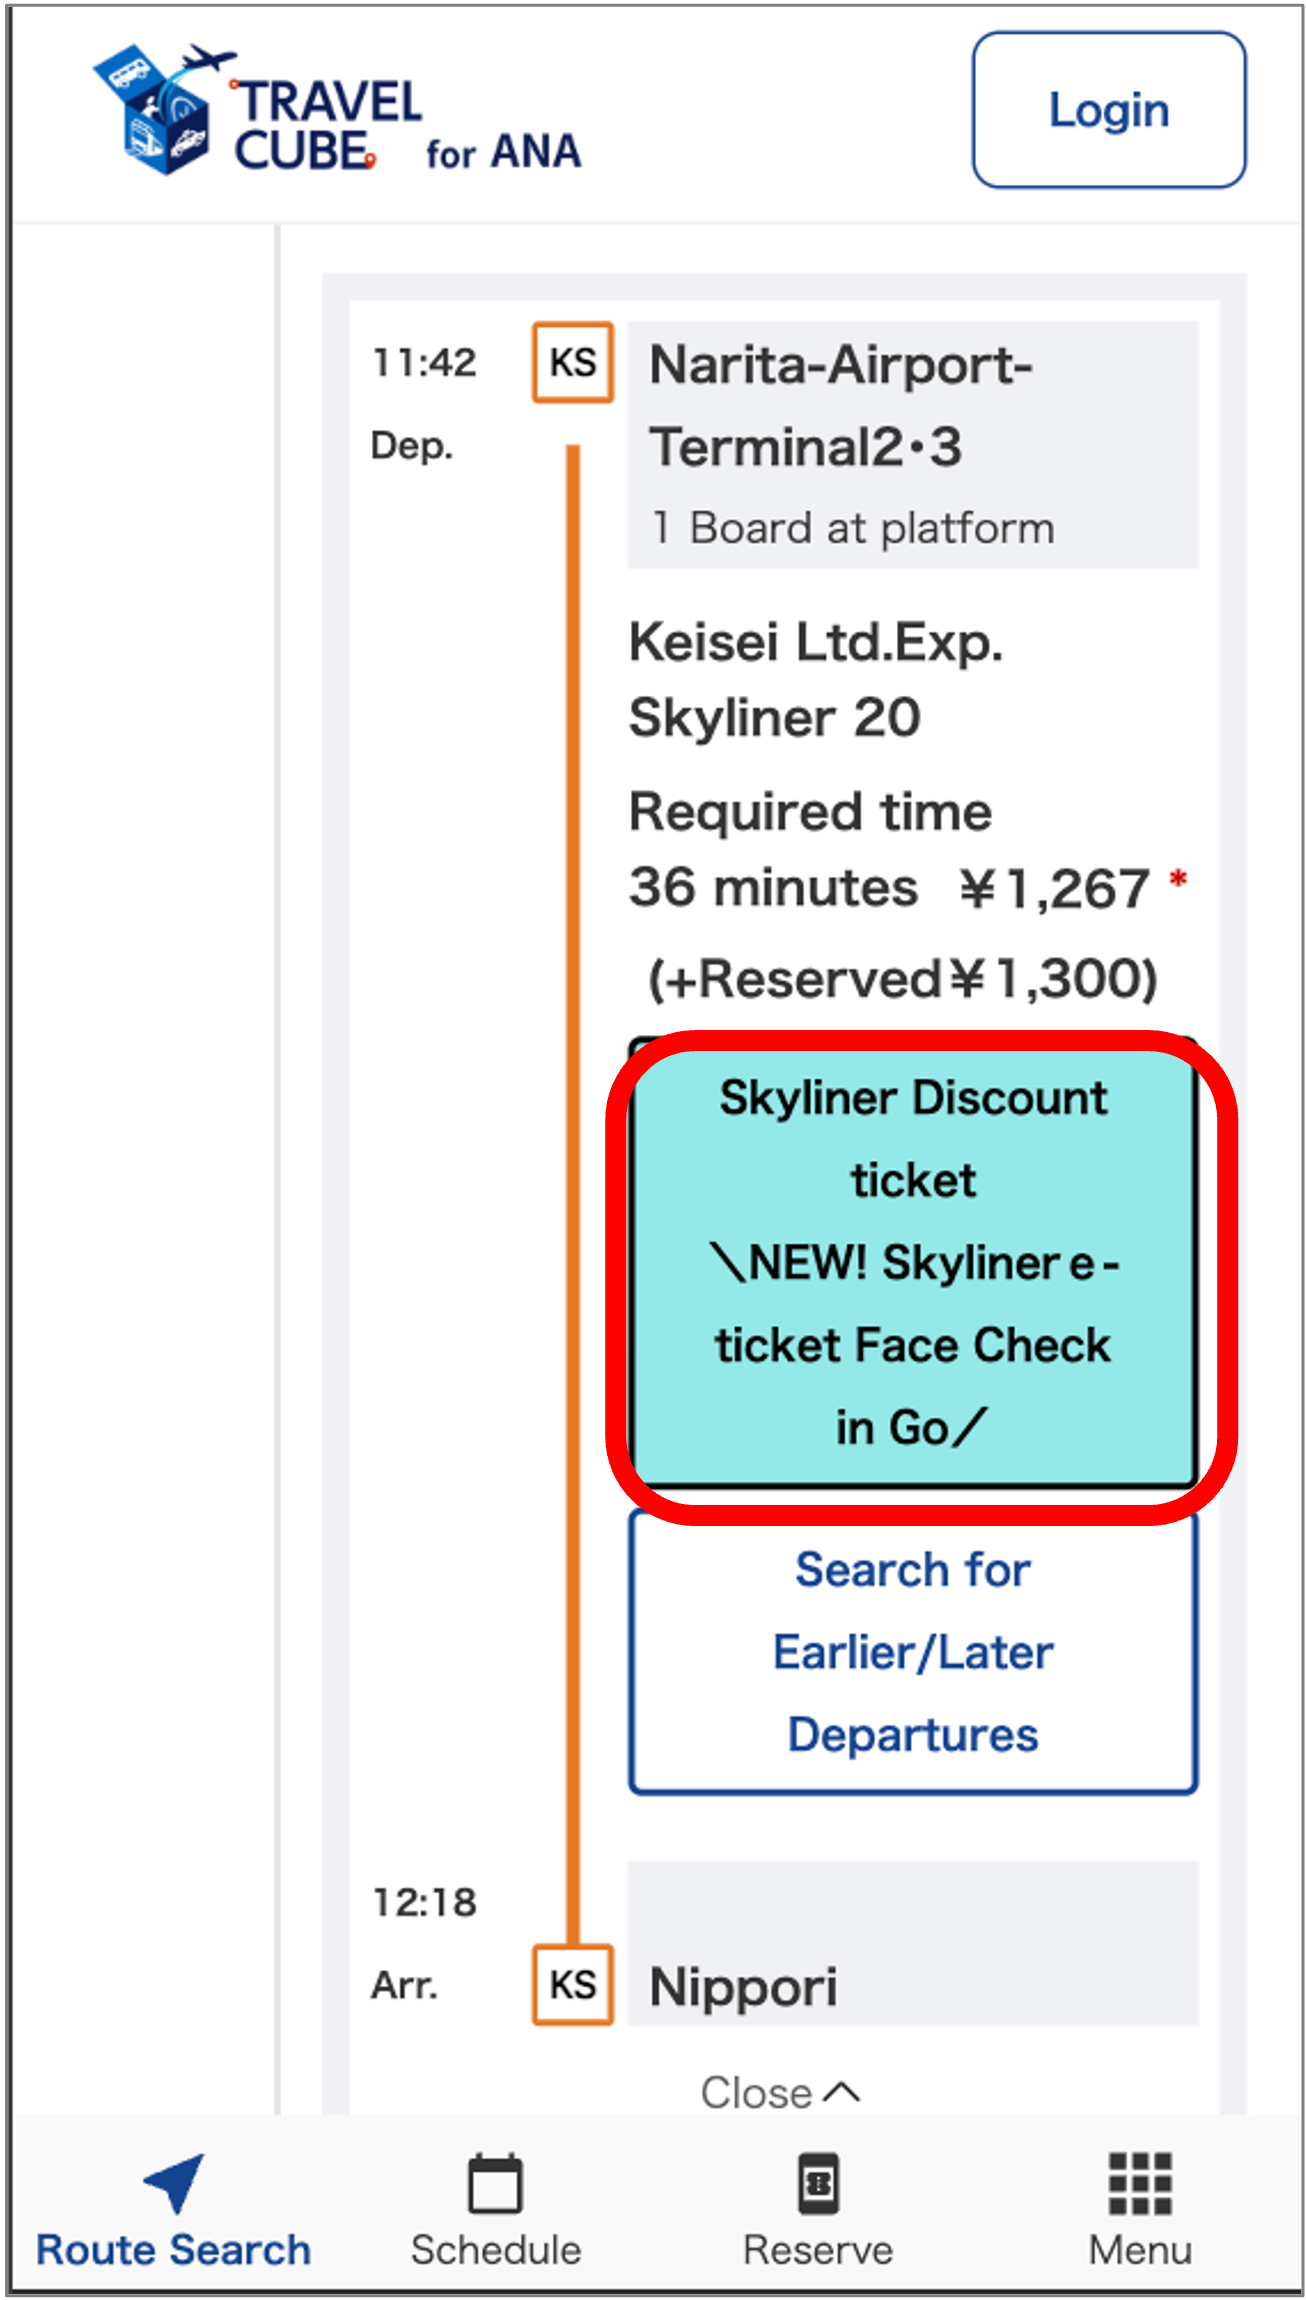Switch to the Reserve tab label
This screenshot has width=1306, height=2300.
pyautogui.click(x=818, y=2250)
